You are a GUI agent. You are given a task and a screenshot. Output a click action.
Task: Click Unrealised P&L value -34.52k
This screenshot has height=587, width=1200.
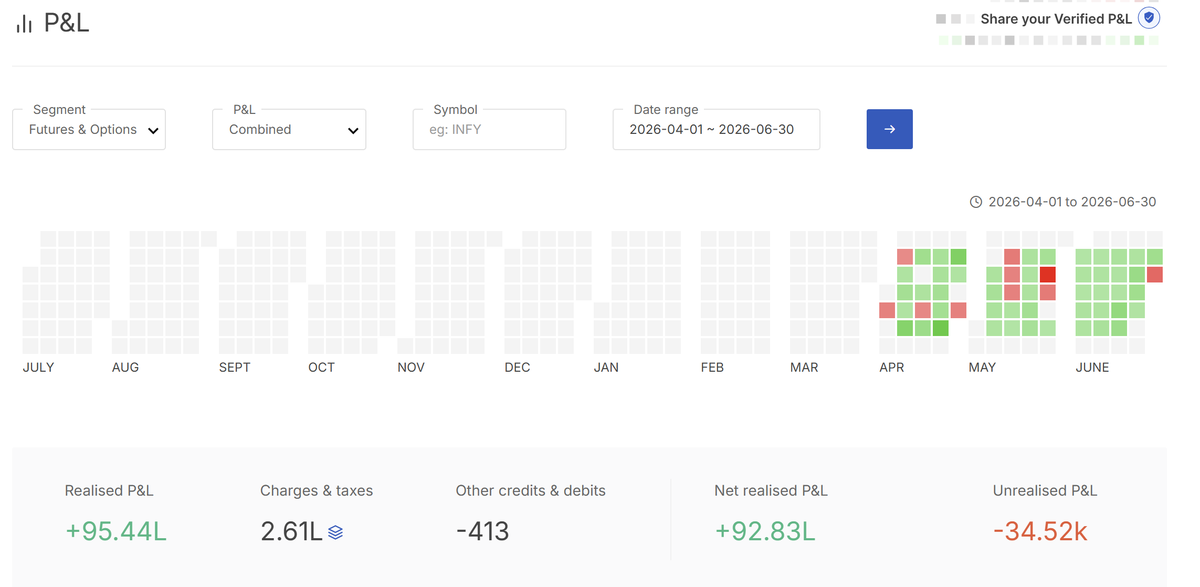pos(1040,531)
